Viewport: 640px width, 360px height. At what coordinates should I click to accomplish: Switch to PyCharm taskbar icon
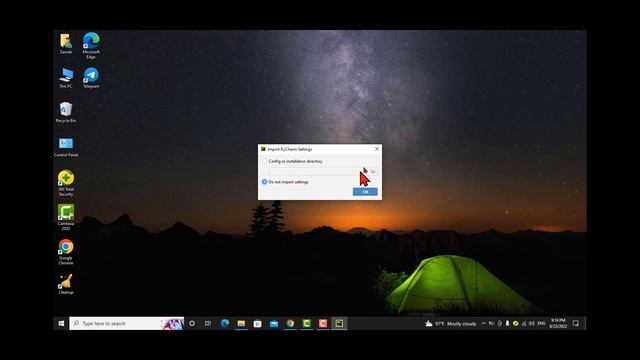click(x=339, y=323)
